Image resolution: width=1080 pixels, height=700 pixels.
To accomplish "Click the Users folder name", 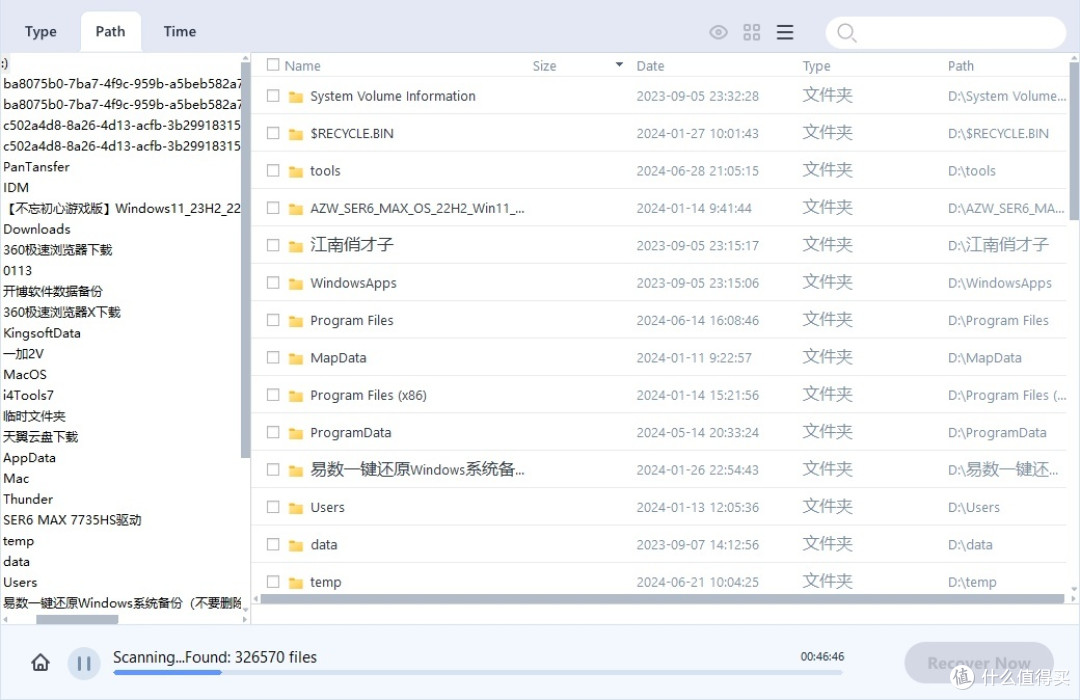I will 327,507.
